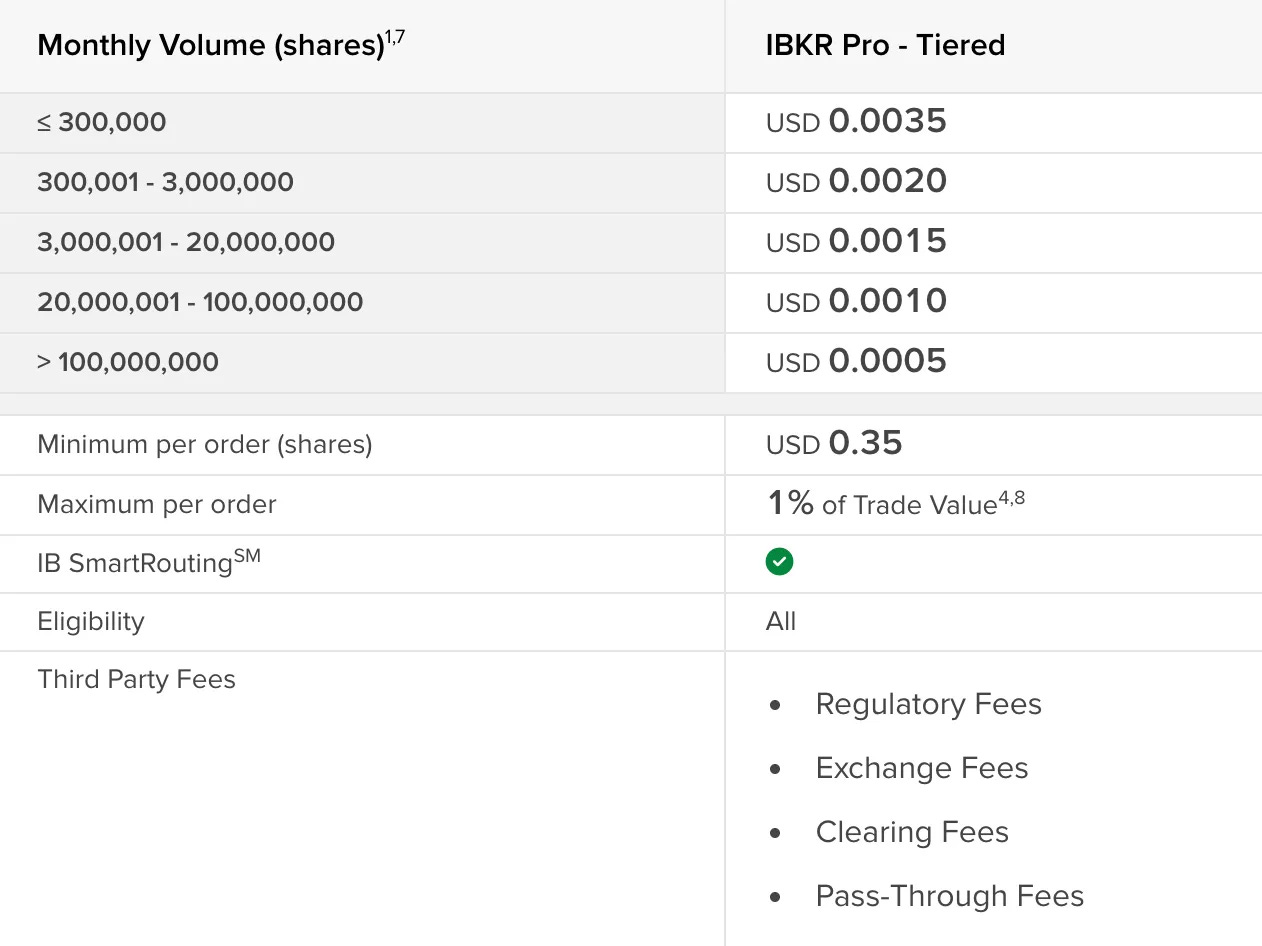Click 'Minimum per order (shares)' label
This screenshot has width=1262, height=946.
tap(205, 445)
